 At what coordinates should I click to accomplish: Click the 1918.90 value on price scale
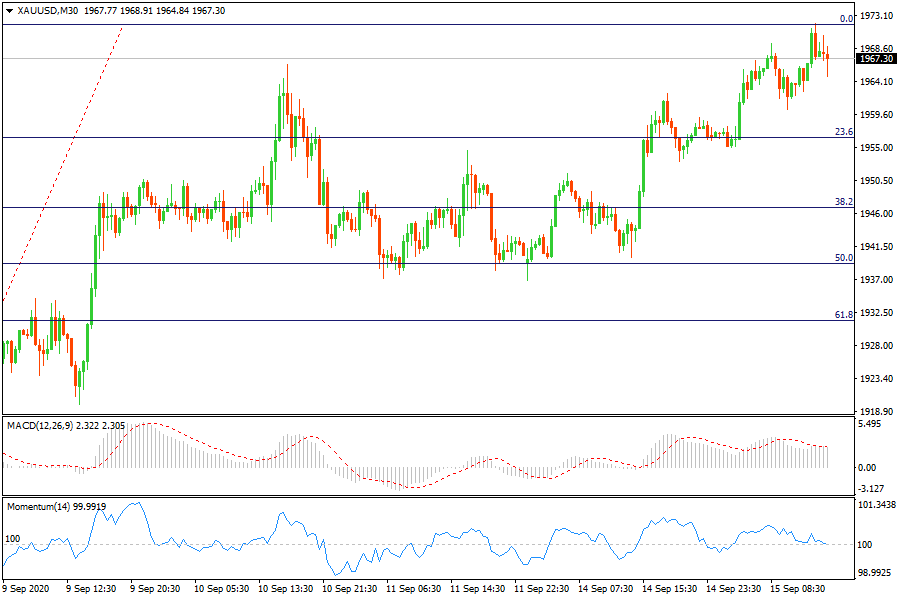pyautogui.click(x=877, y=411)
